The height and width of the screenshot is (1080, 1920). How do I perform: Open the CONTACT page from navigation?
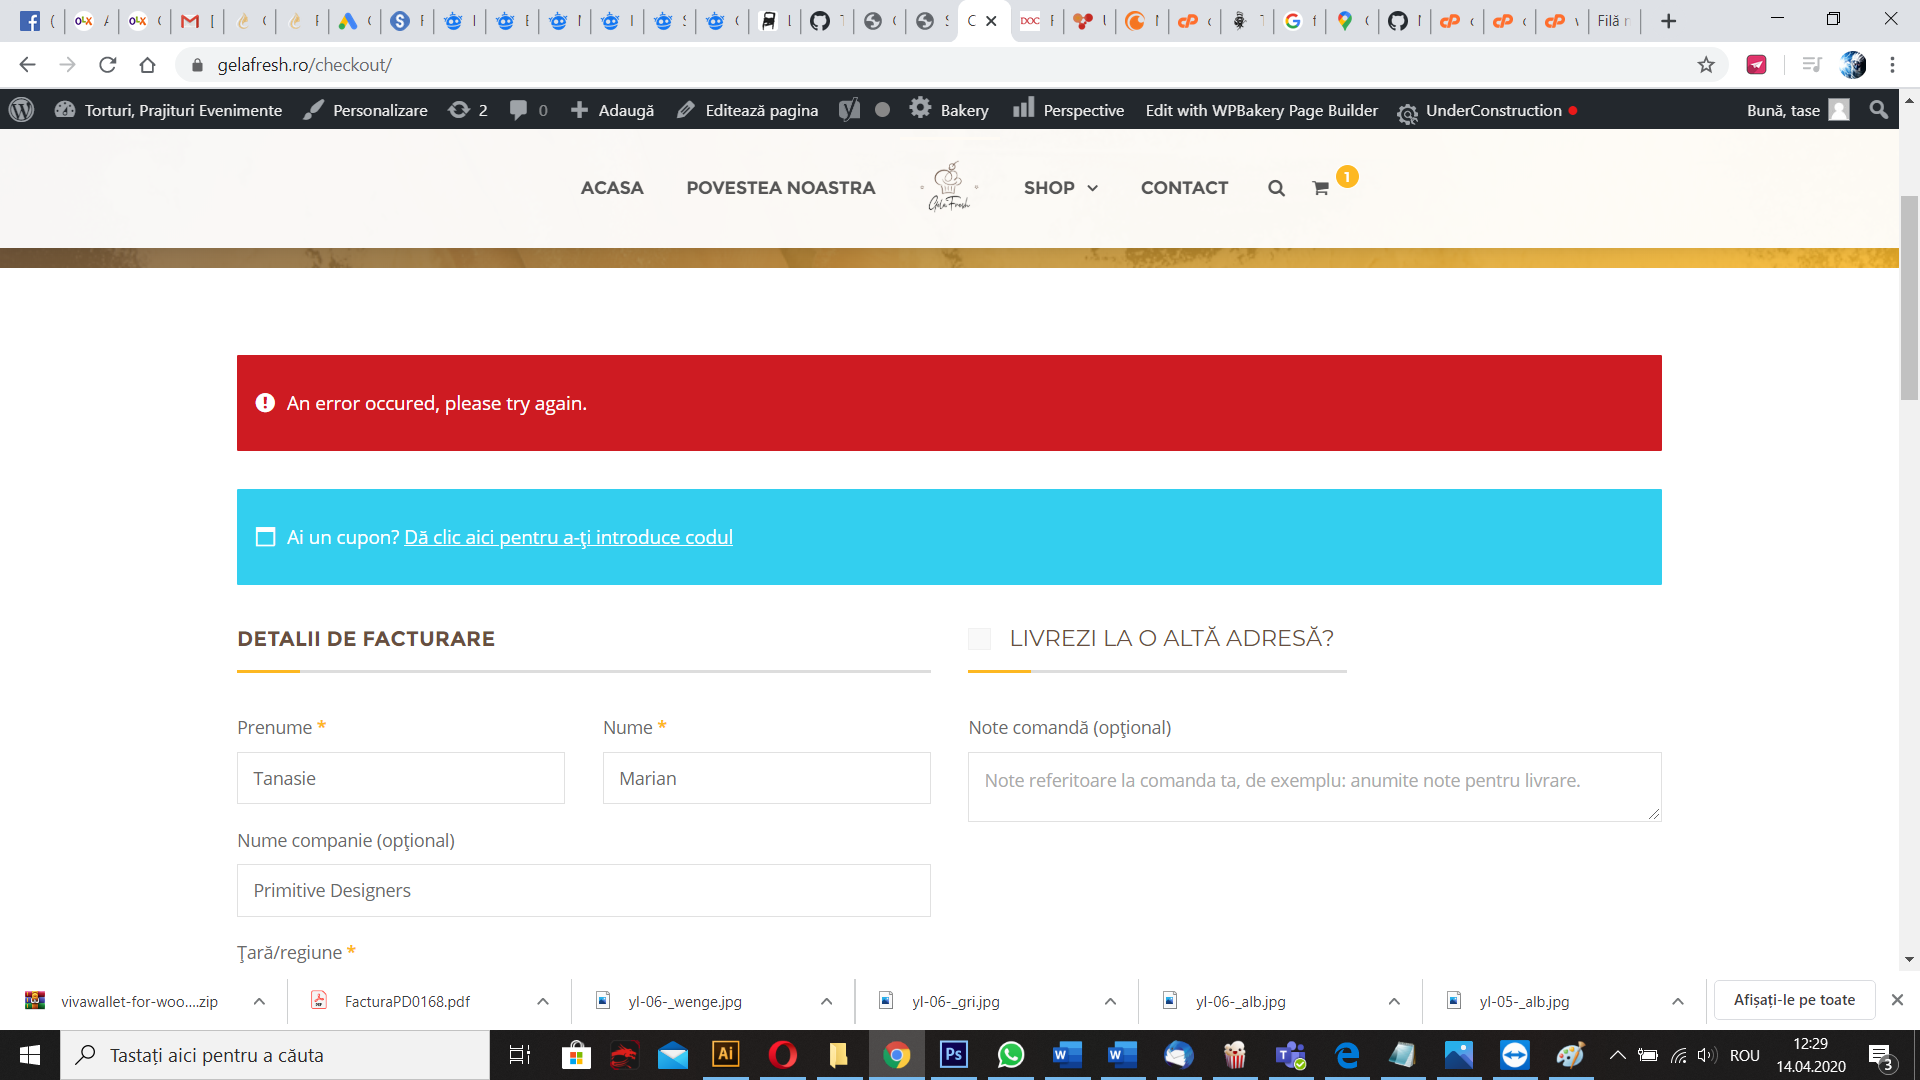click(1184, 188)
